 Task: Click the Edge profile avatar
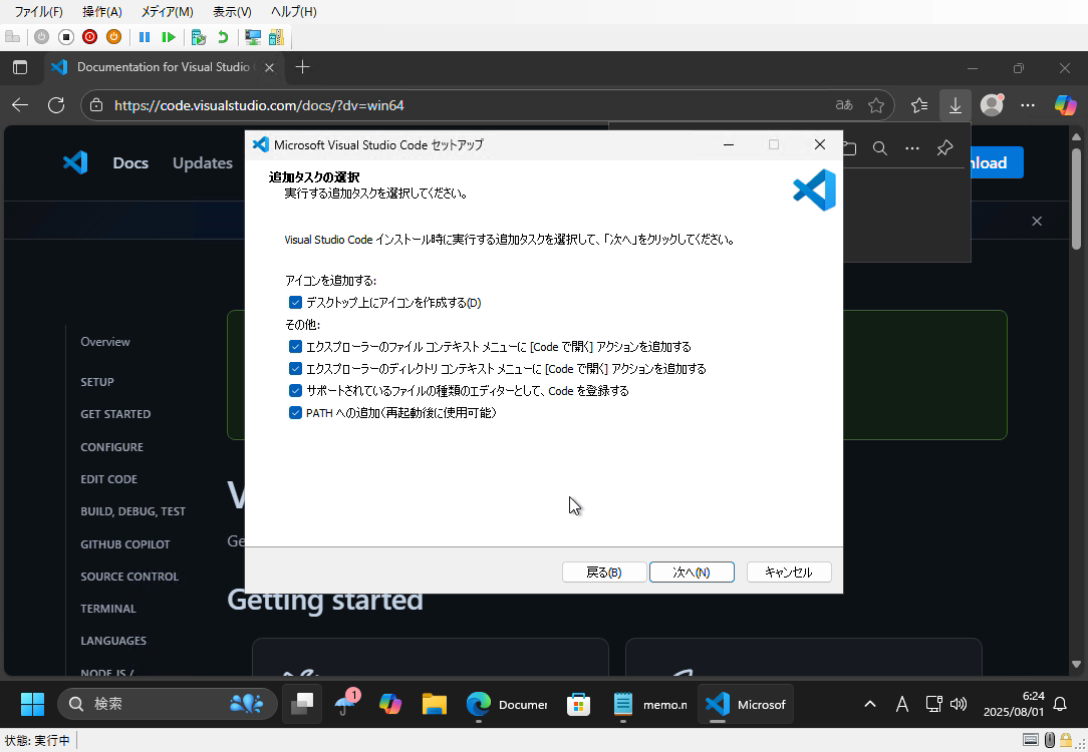pyautogui.click(x=992, y=105)
